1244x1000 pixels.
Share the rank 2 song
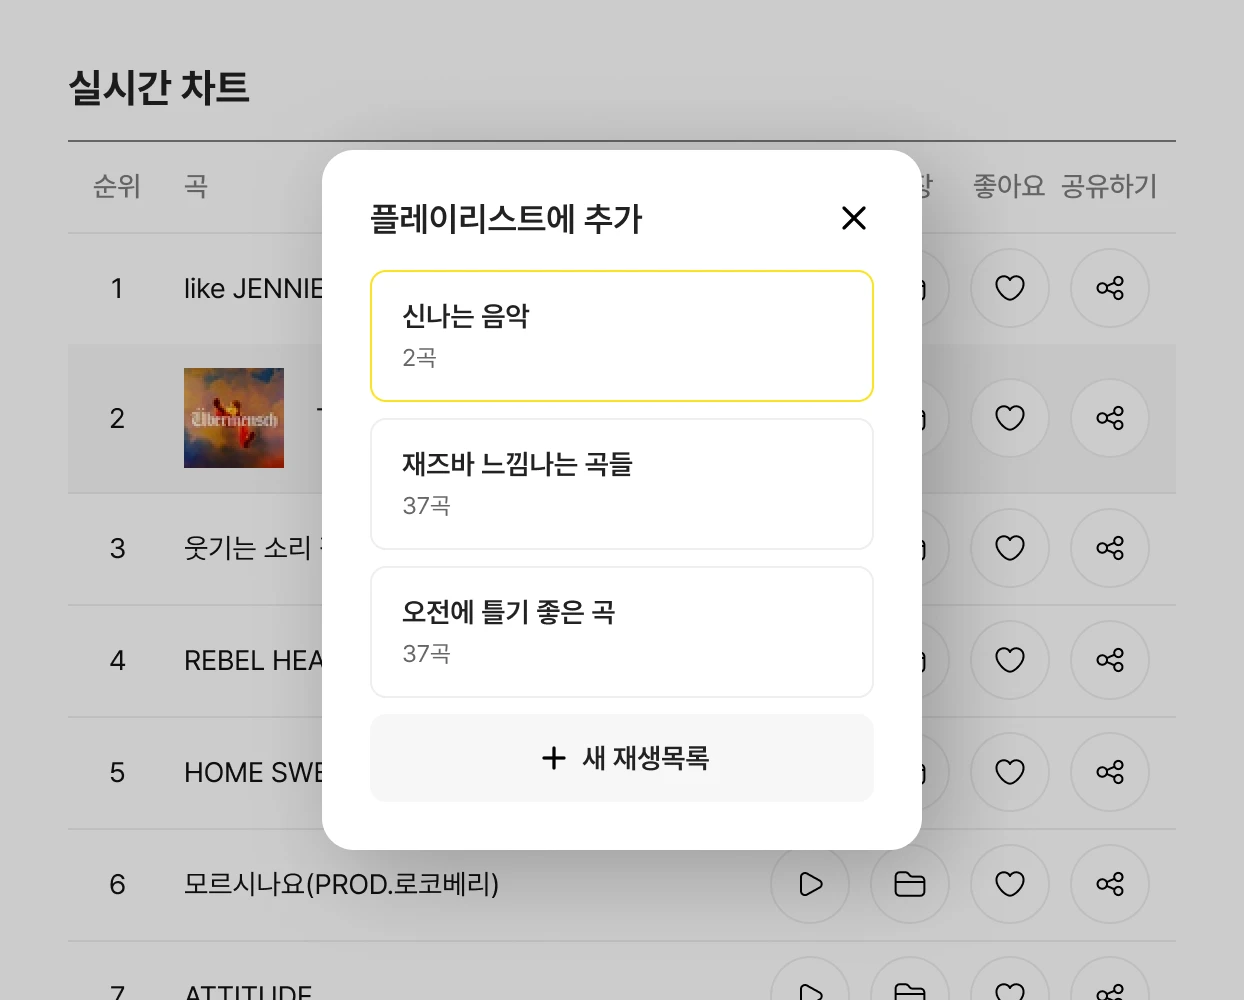pyautogui.click(x=1110, y=418)
